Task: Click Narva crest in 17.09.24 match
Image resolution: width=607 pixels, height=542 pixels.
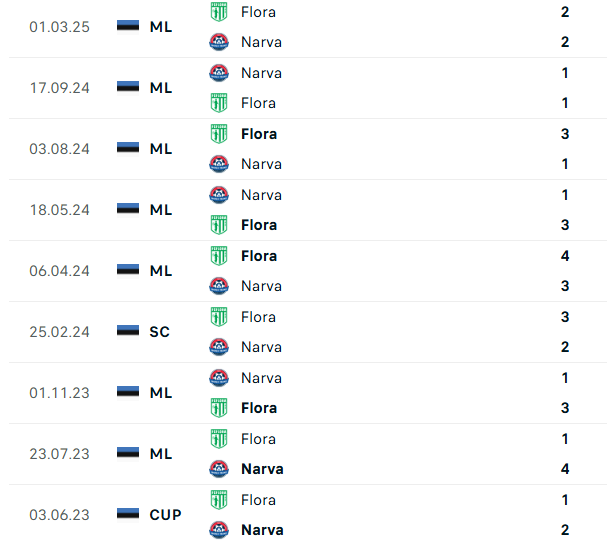Action: click(219, 73)
